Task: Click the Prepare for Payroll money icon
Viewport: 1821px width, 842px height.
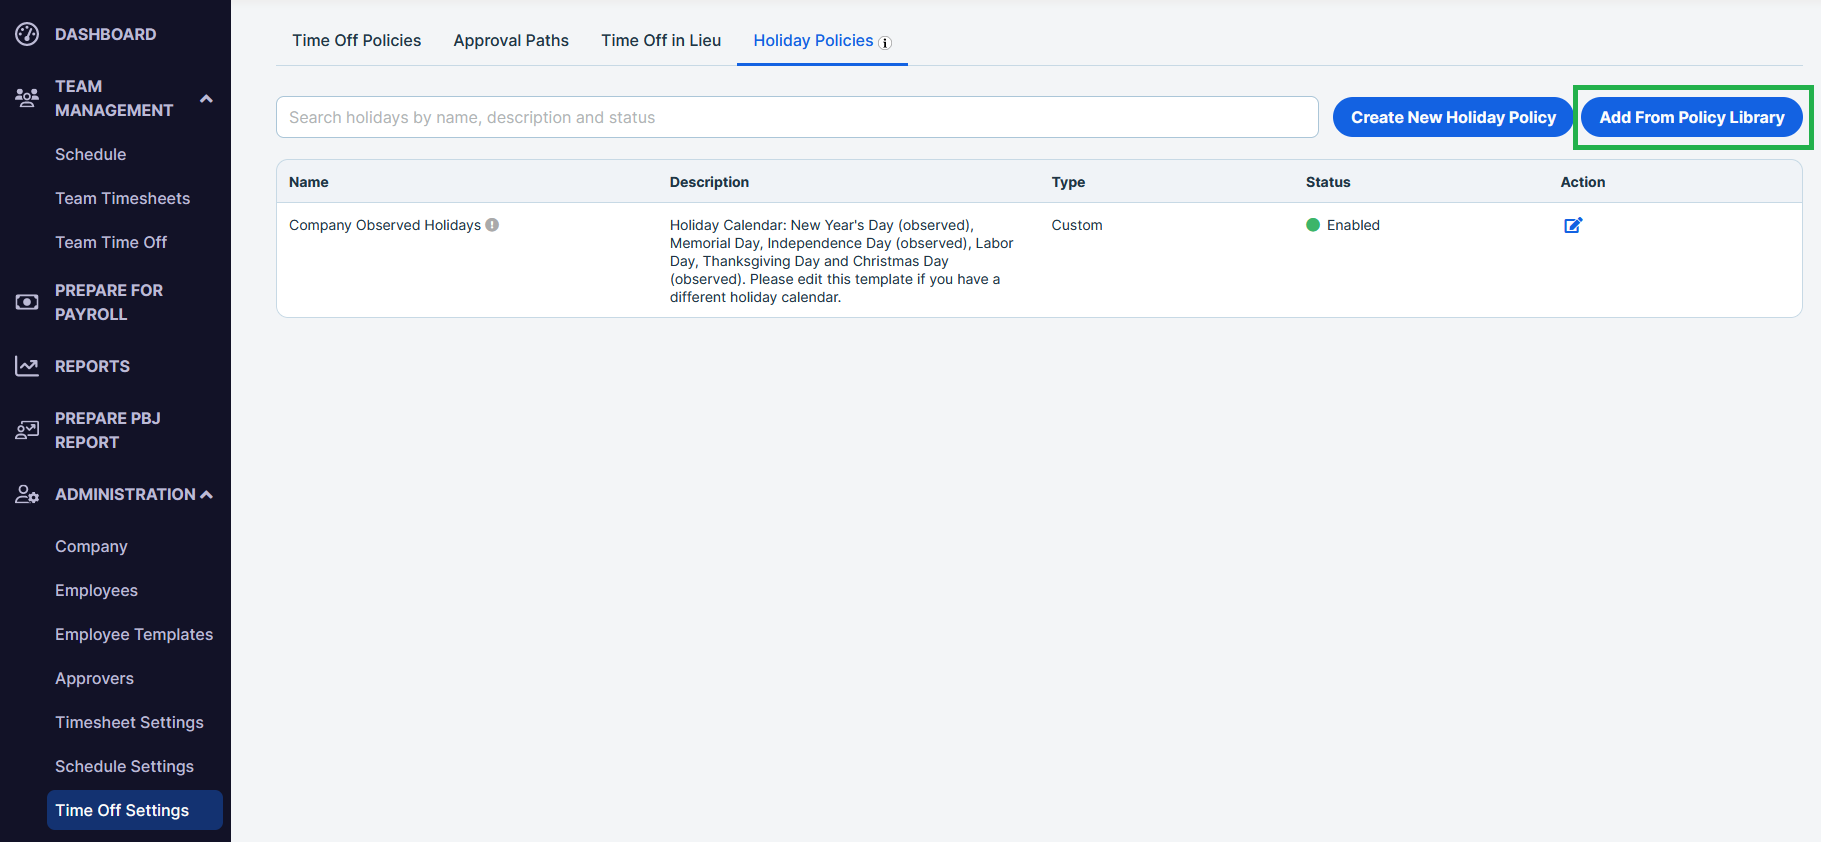Action: point(27,302)
